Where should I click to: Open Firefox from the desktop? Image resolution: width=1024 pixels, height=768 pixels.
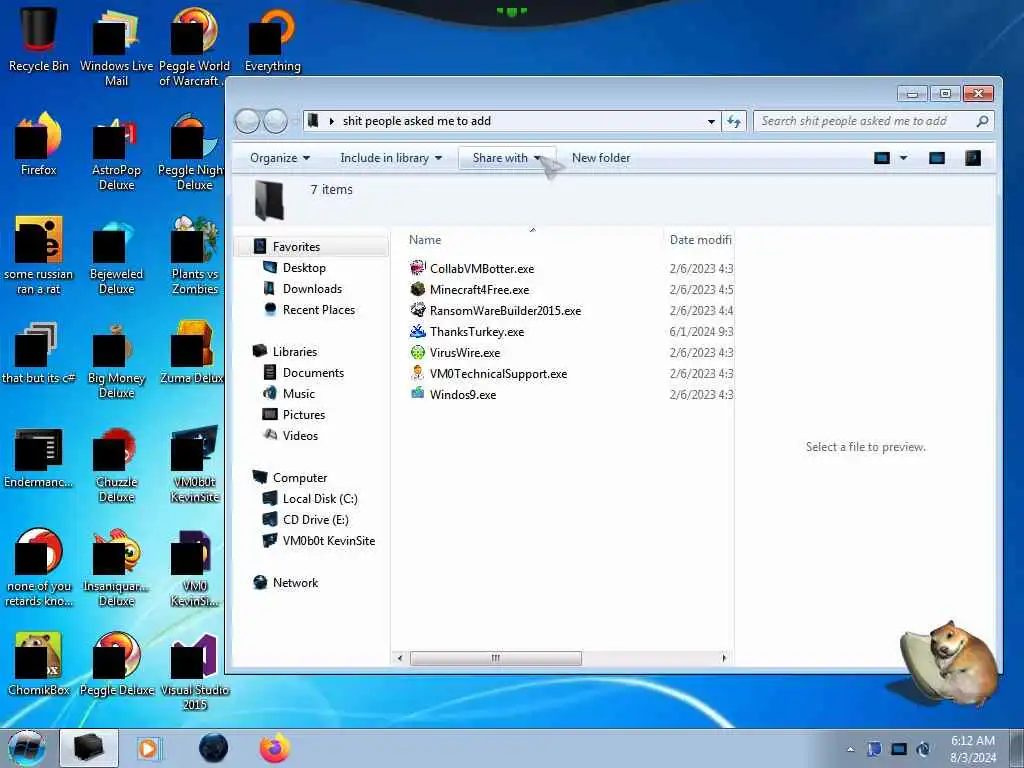tap(39, 144)
